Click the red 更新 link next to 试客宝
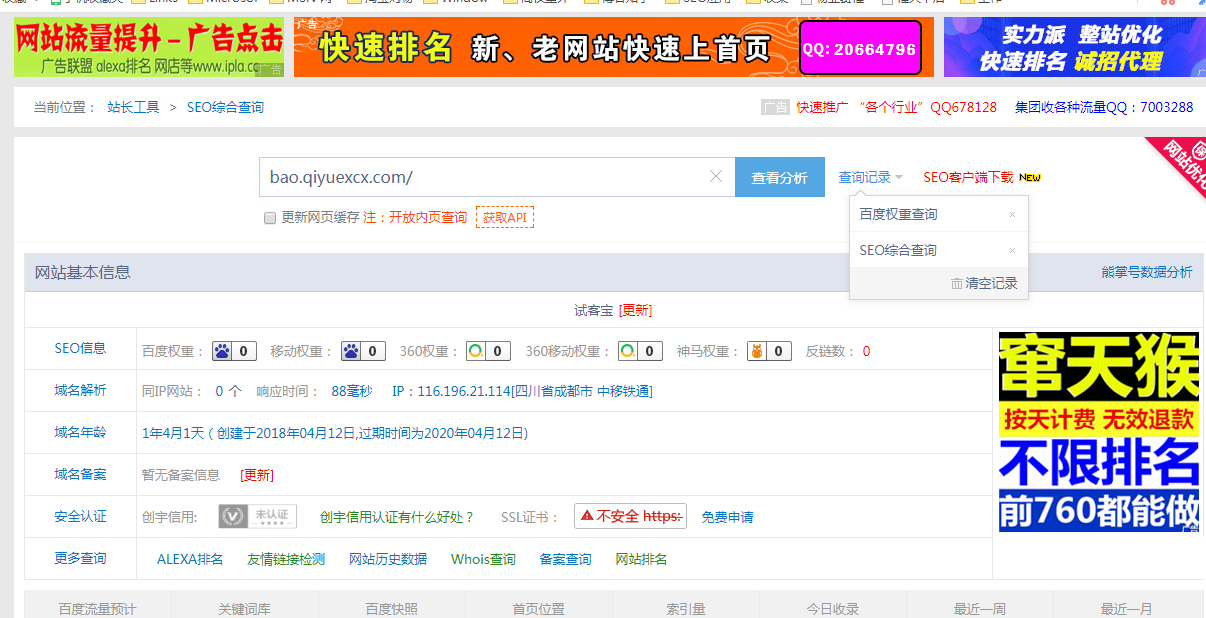The image size is (1206, 618). coord(635,310)
